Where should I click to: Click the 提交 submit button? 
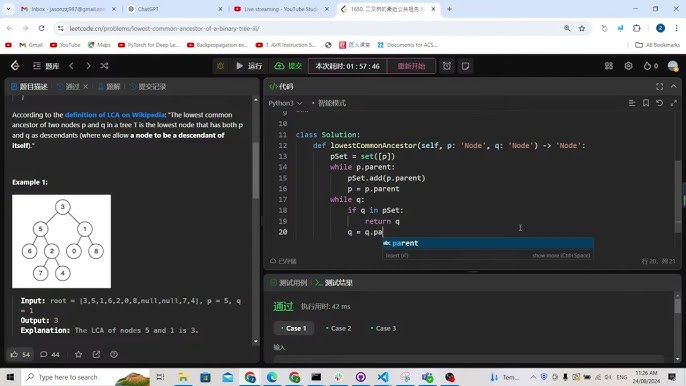(x=288, y=66)
